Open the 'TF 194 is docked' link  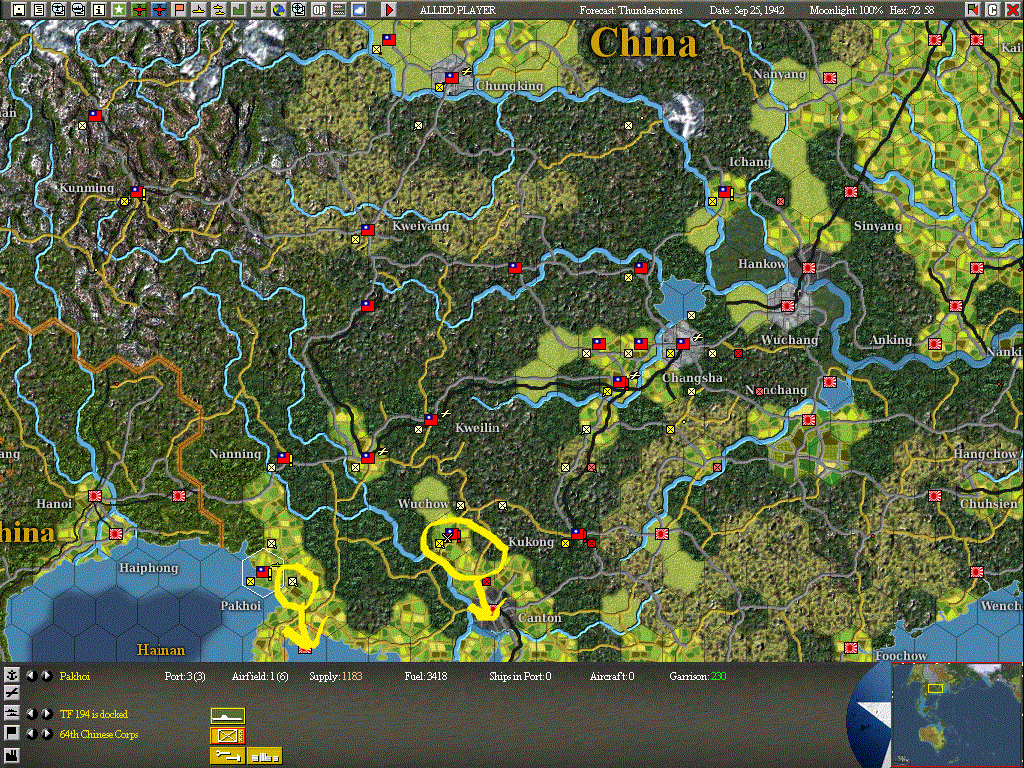click(94, 714)
